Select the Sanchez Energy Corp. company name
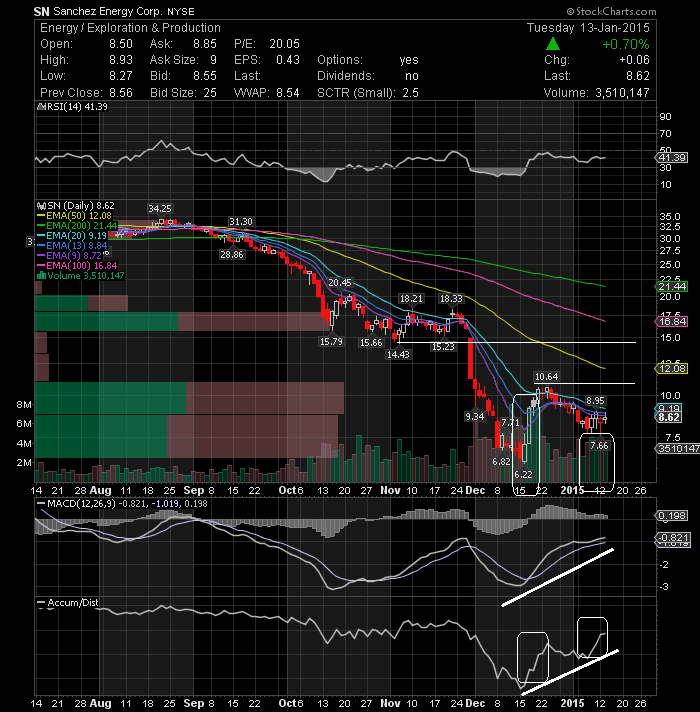Viewport: 700px width, 712px height. (108, 11)
